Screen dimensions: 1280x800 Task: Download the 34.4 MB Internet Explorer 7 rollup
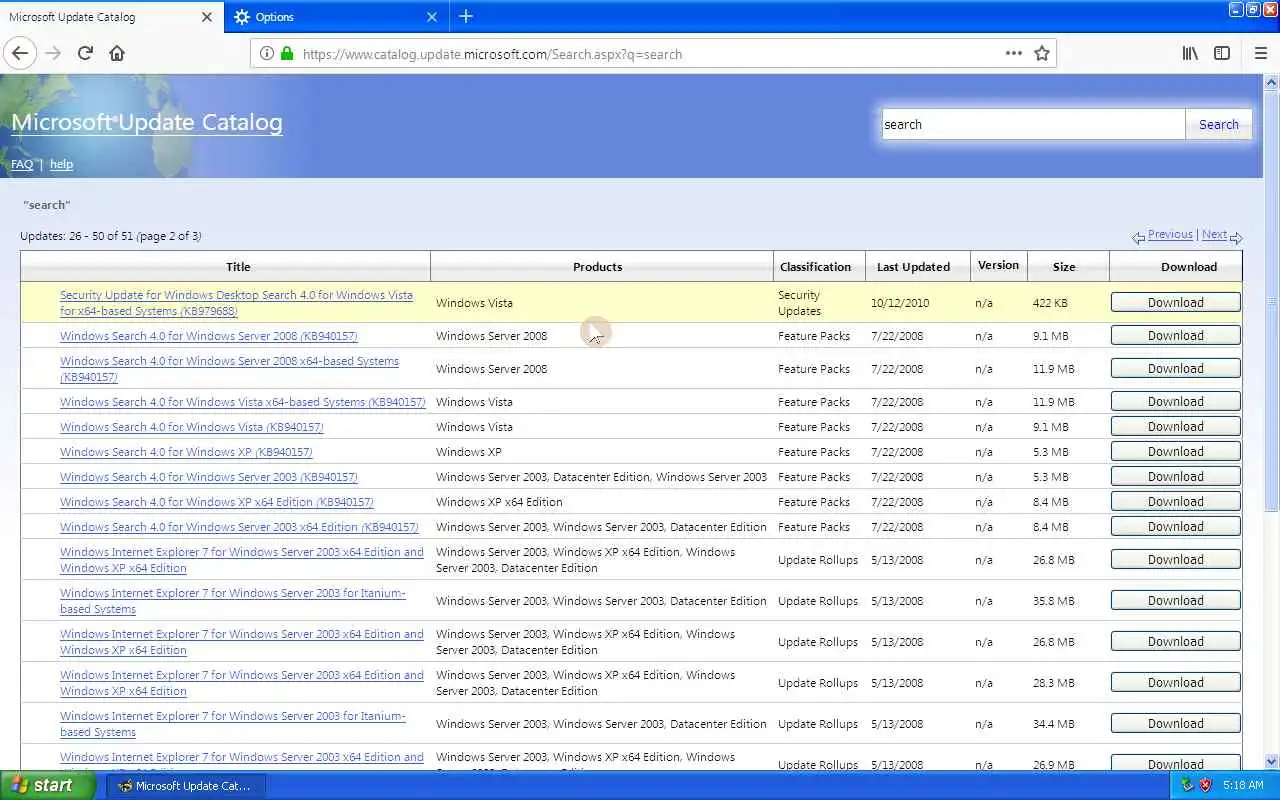pos(1175,723)
